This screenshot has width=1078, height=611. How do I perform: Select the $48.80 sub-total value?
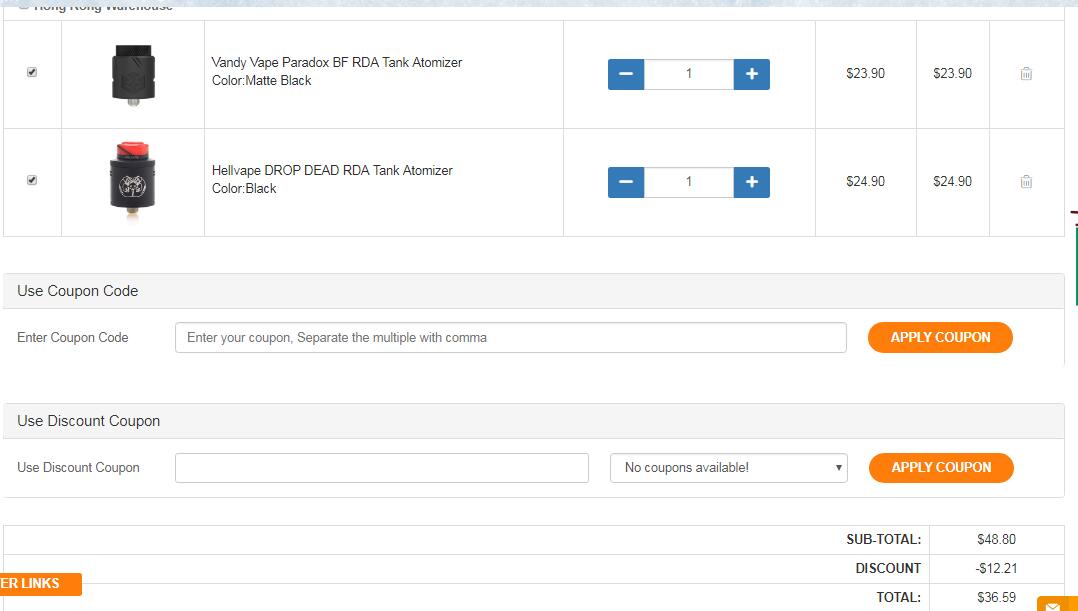coord(996,540)
